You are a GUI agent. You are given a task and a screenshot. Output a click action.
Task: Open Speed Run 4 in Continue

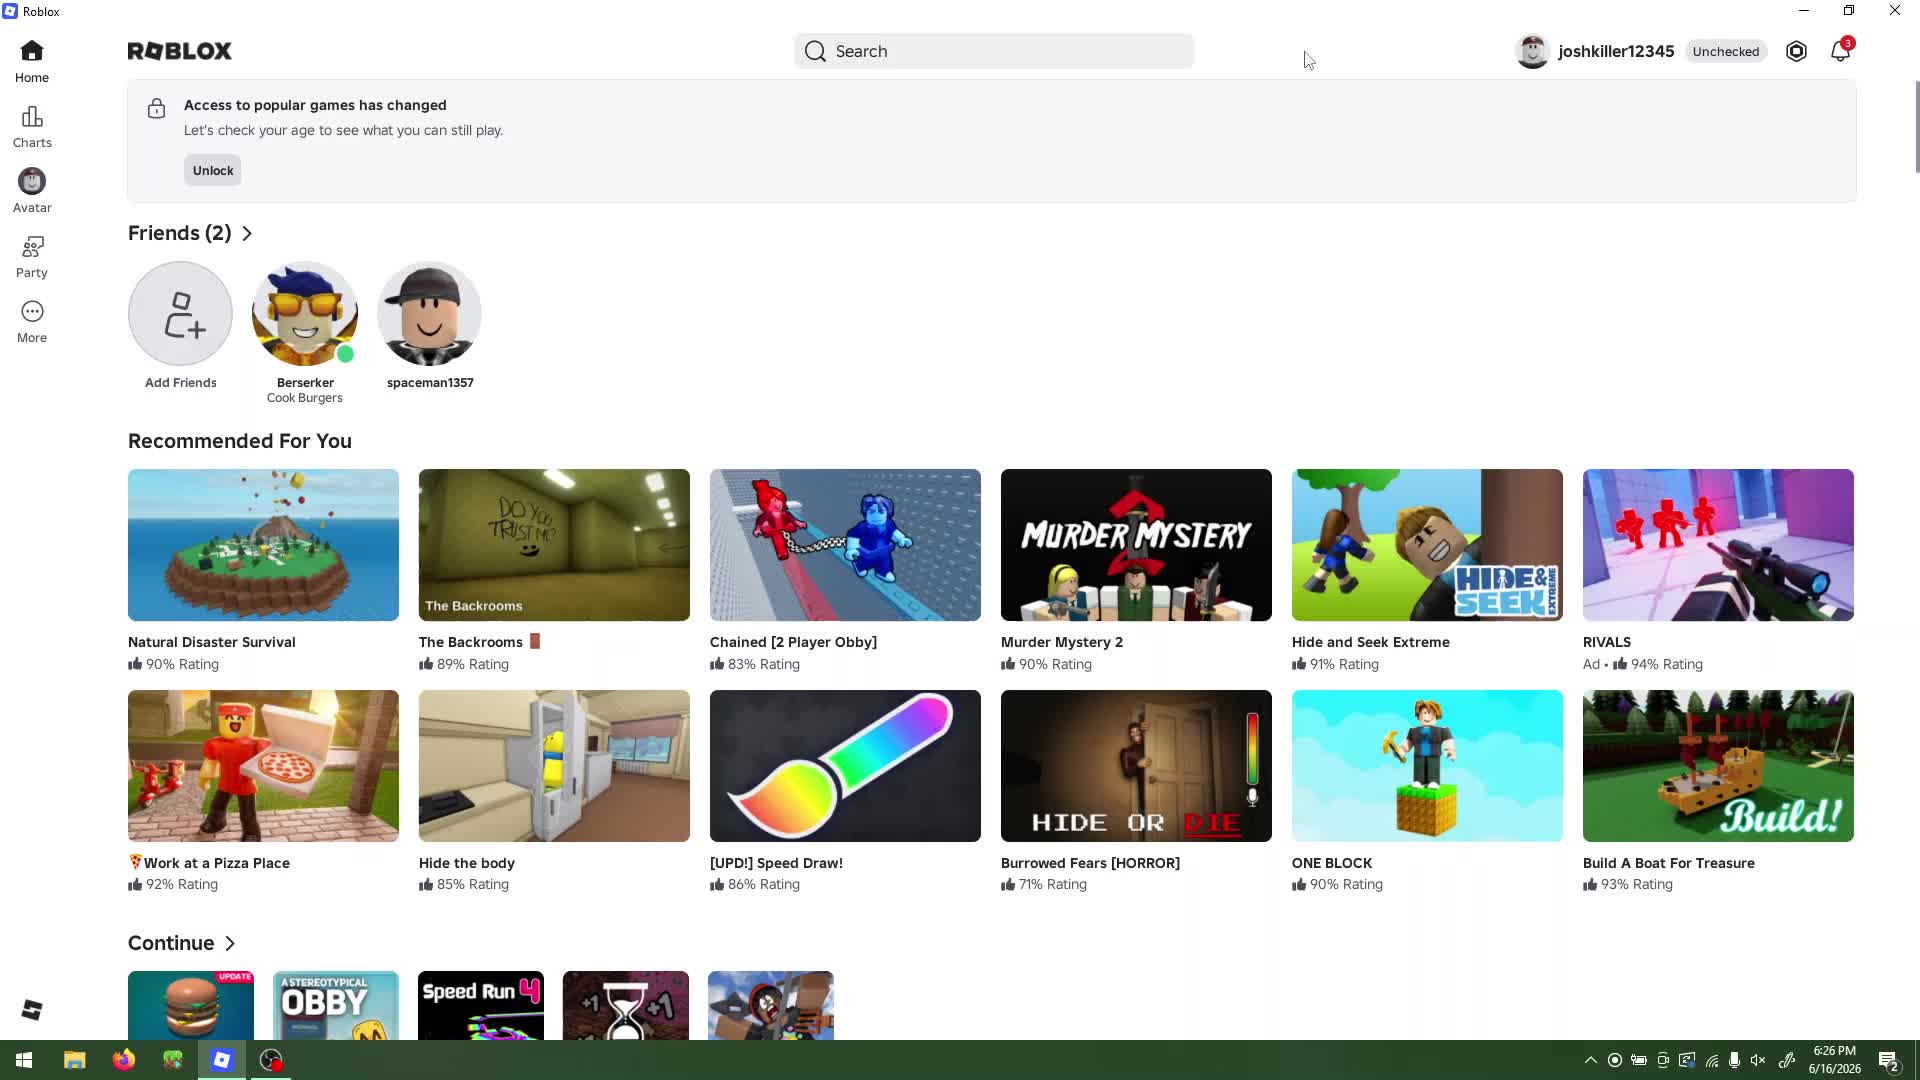click(x=481, y=1005)
